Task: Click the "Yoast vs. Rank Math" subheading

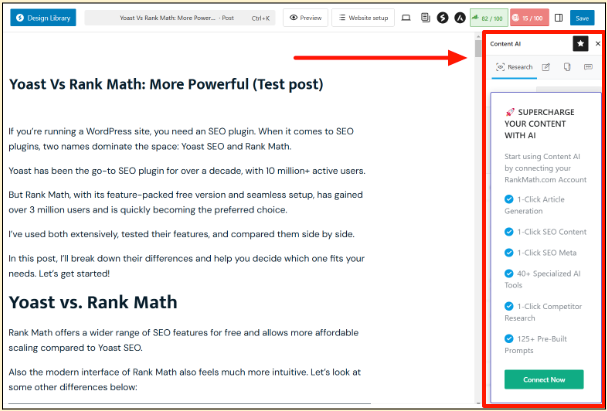Action: 93,302
